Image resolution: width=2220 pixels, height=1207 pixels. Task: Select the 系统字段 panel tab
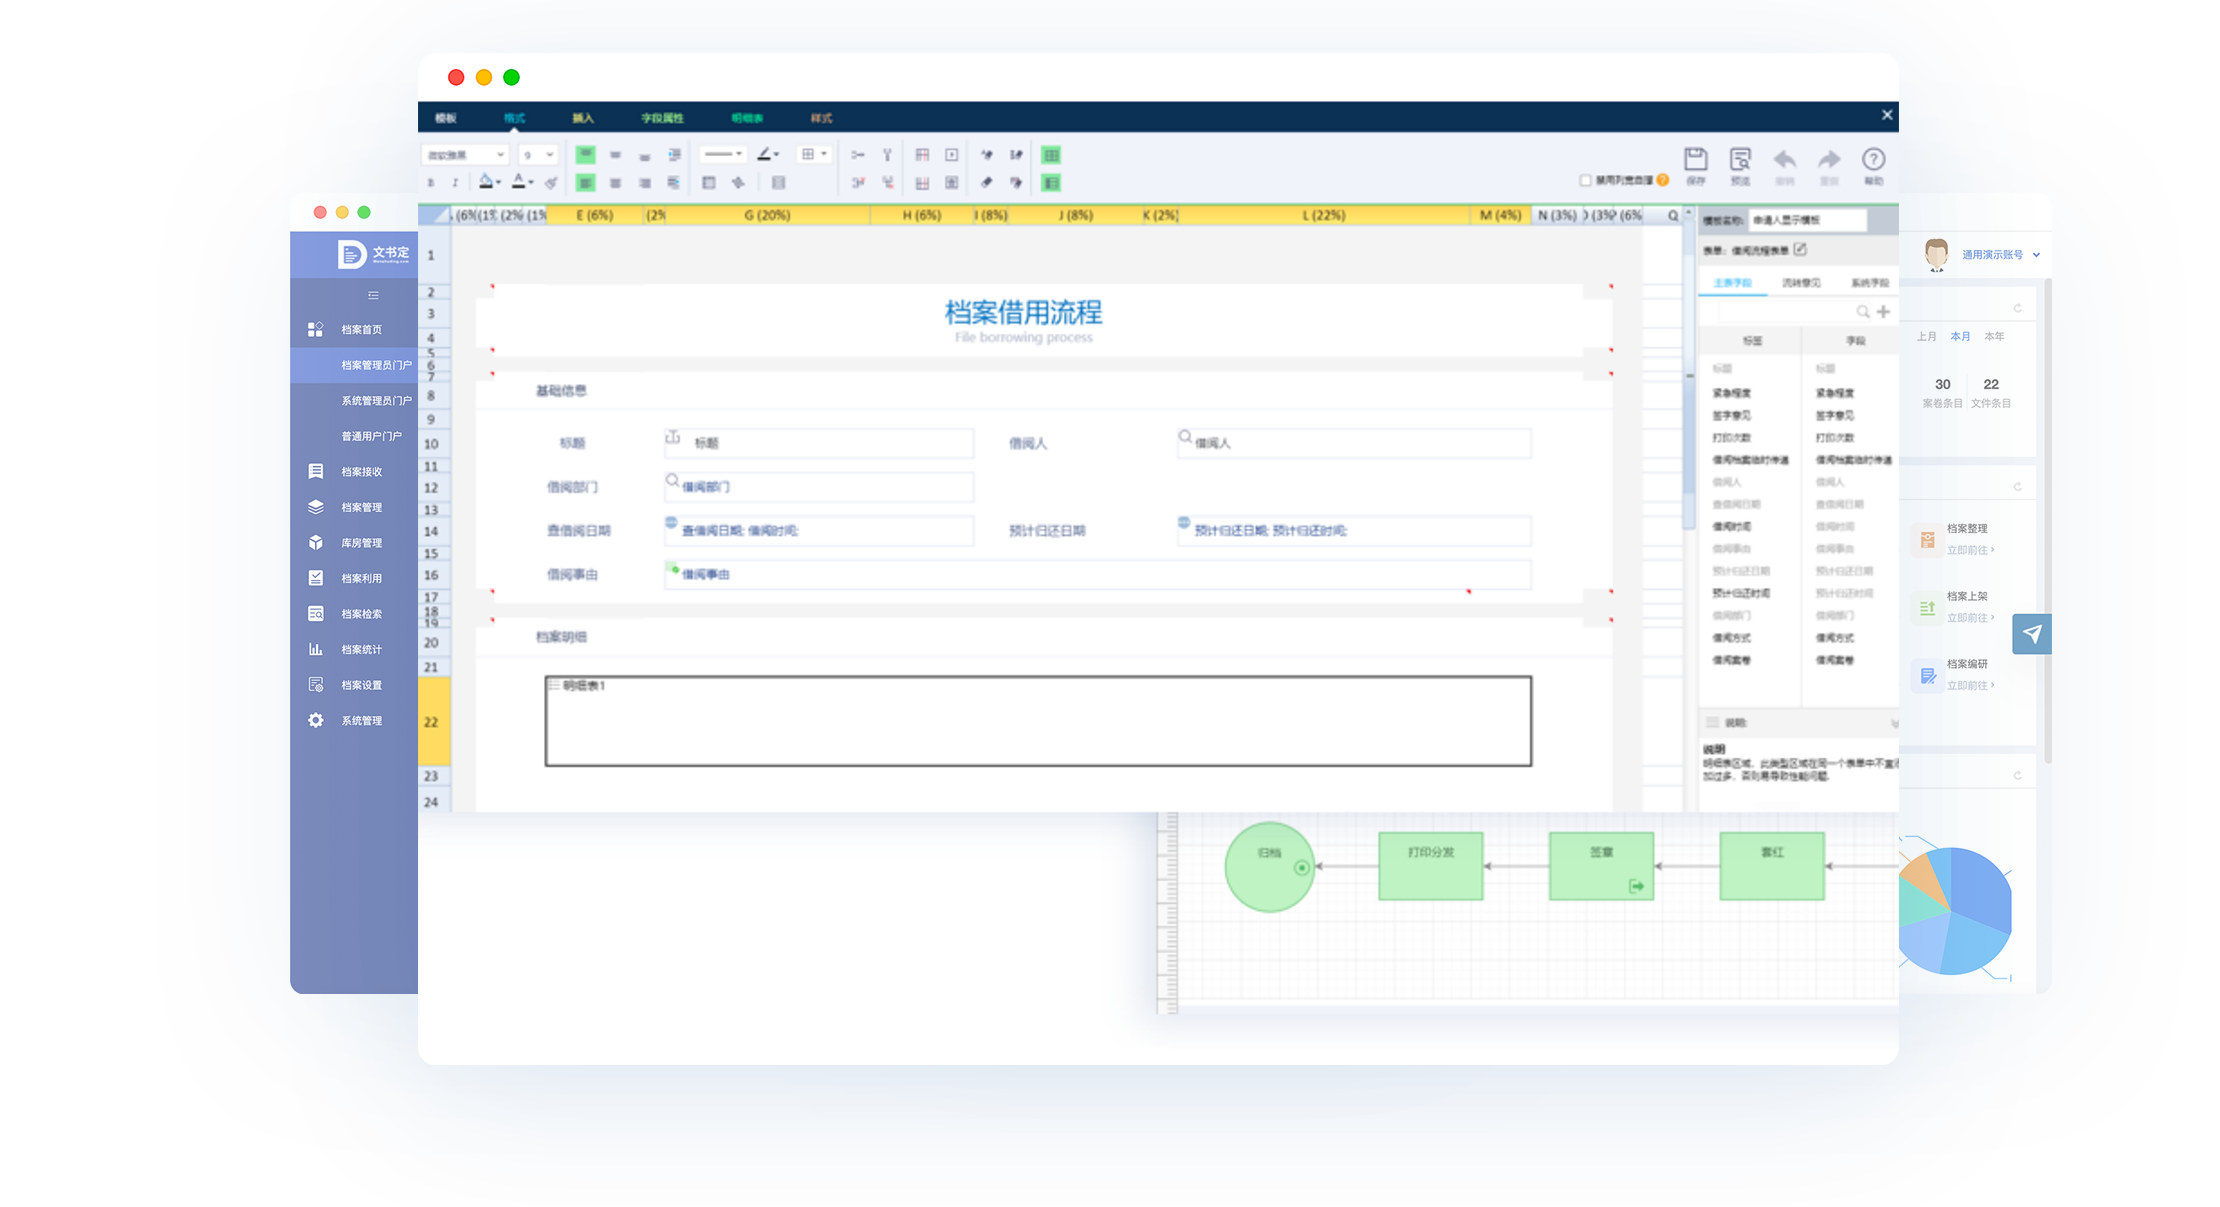pos(1869,283)
